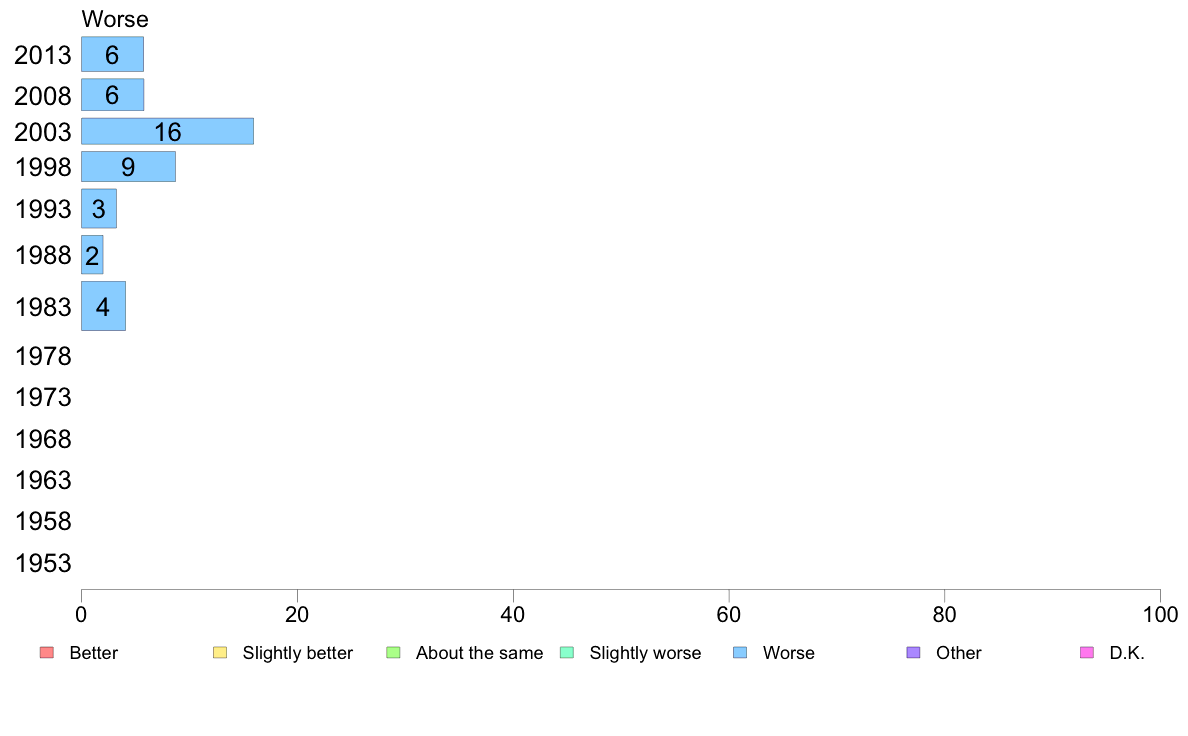
Task: Click the green About the same swatch
Action: point(393,653)
